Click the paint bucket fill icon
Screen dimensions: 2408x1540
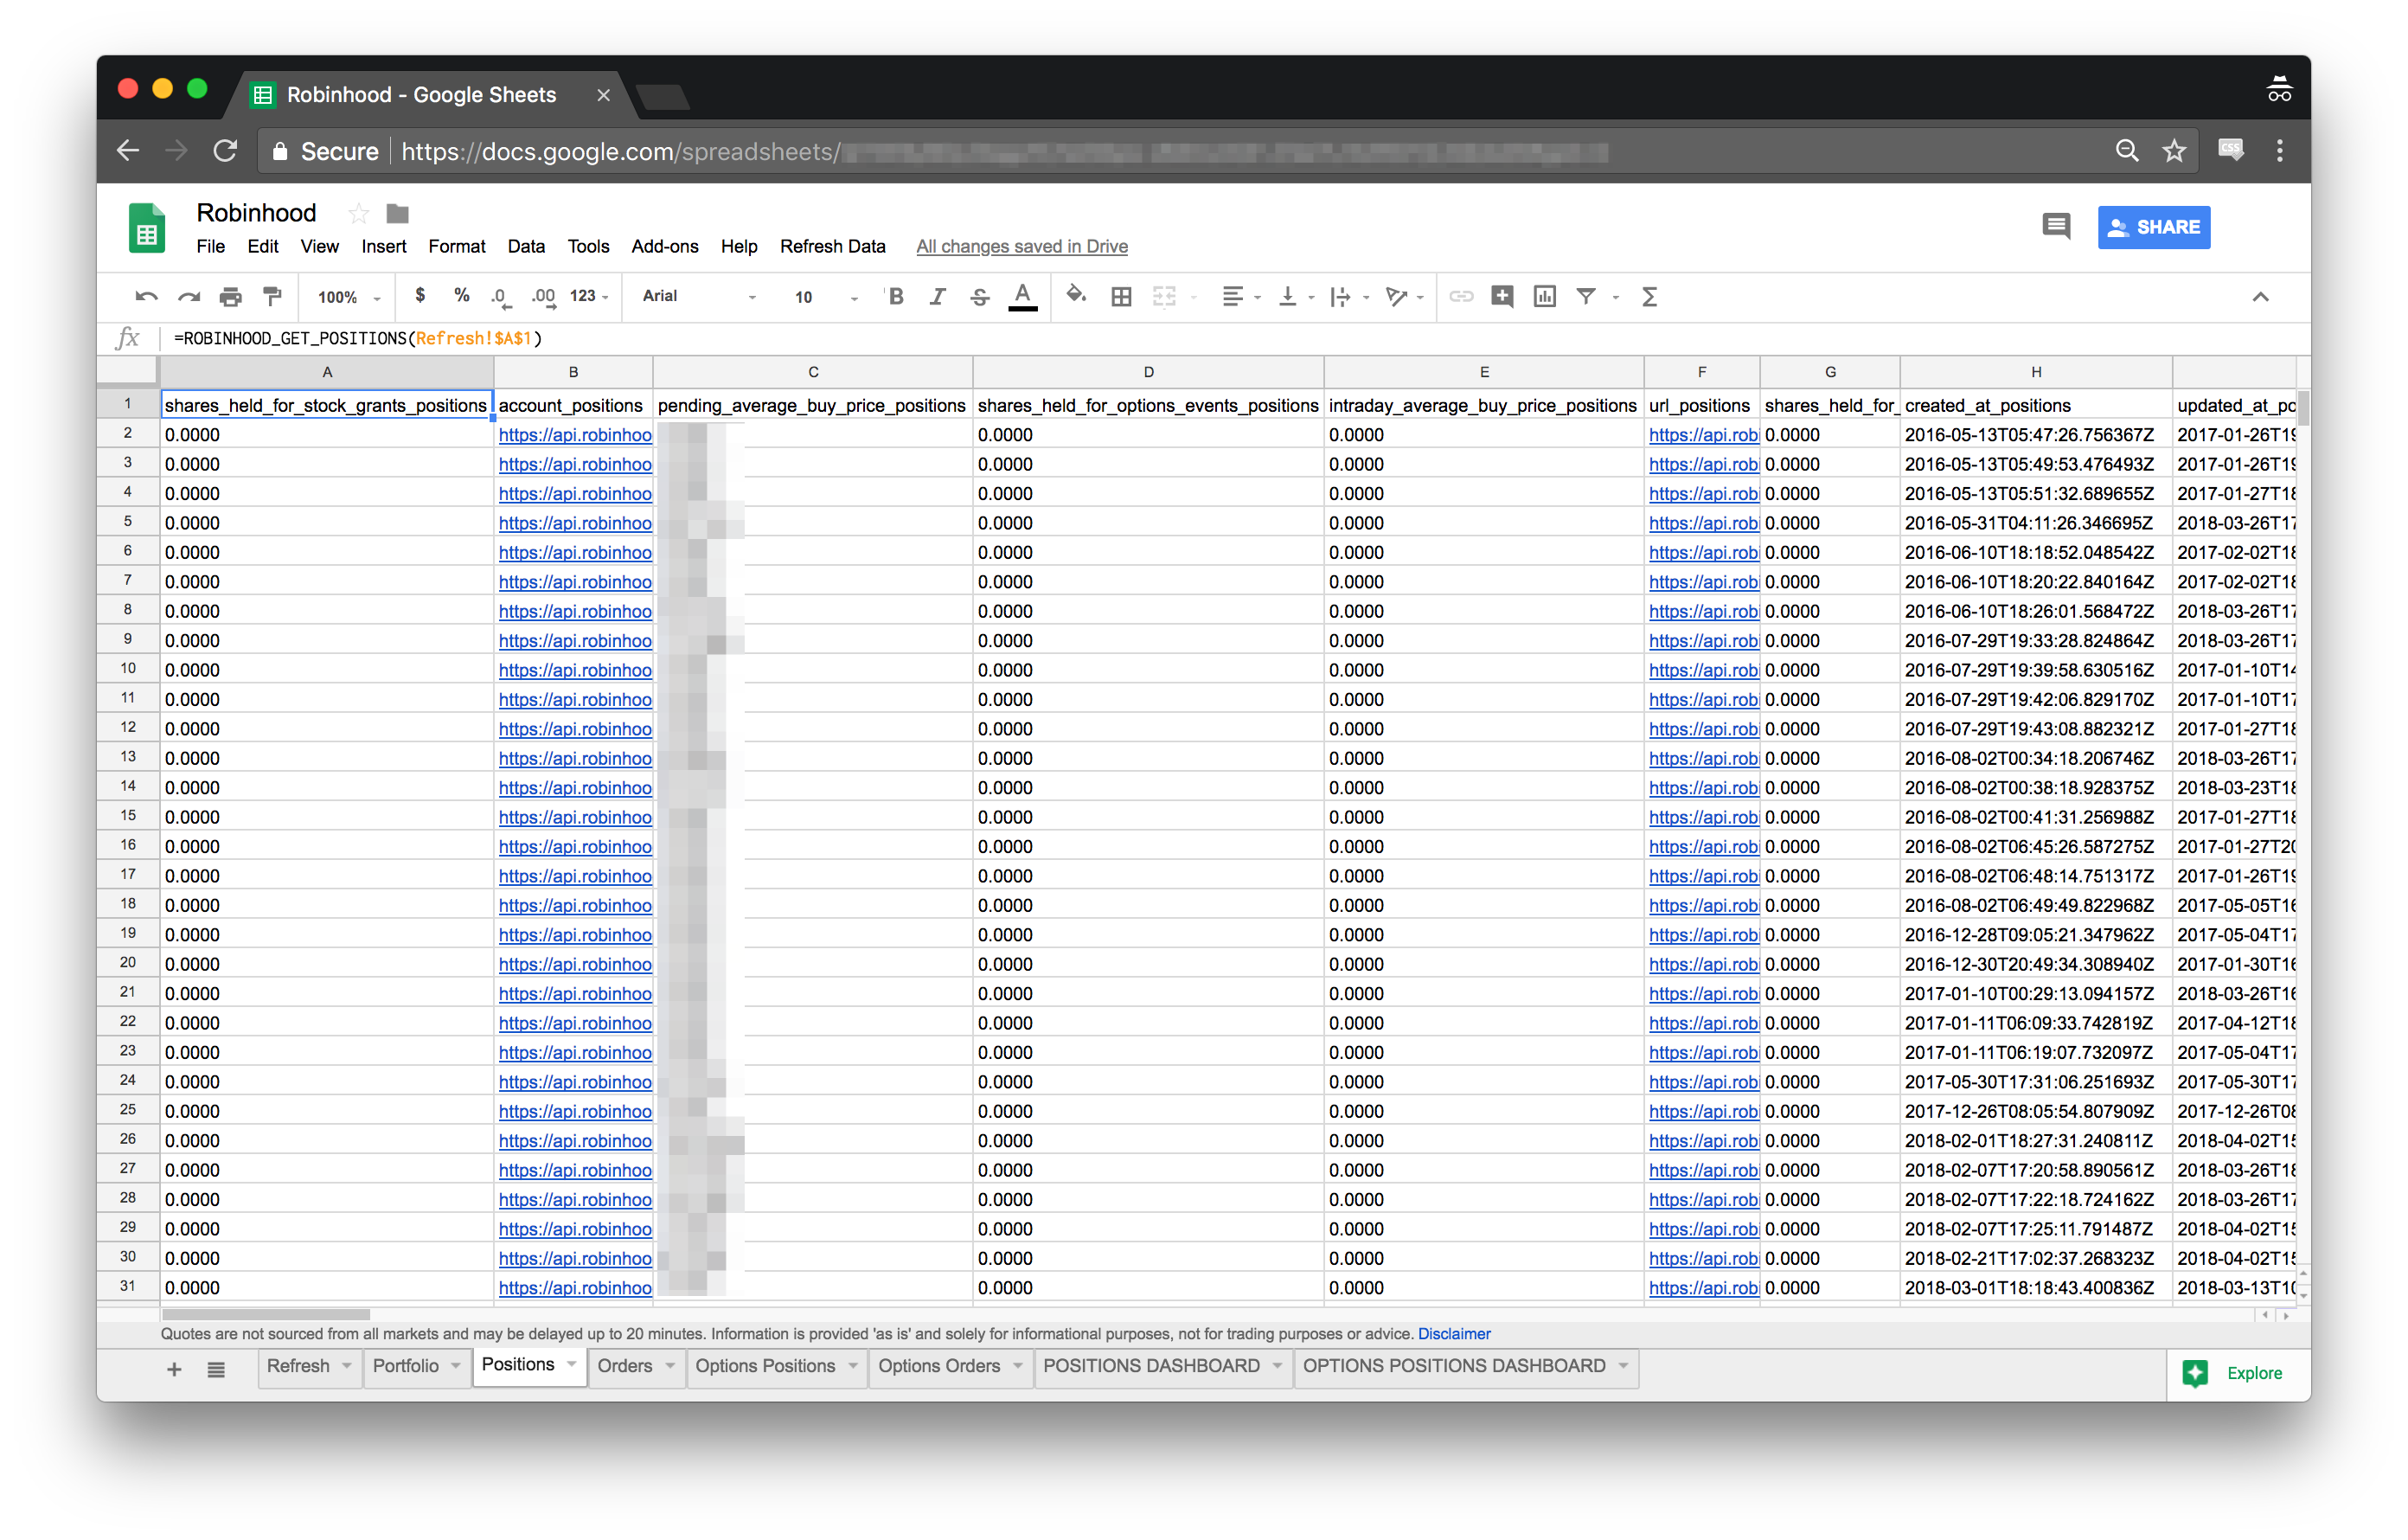coord(1078,297)
